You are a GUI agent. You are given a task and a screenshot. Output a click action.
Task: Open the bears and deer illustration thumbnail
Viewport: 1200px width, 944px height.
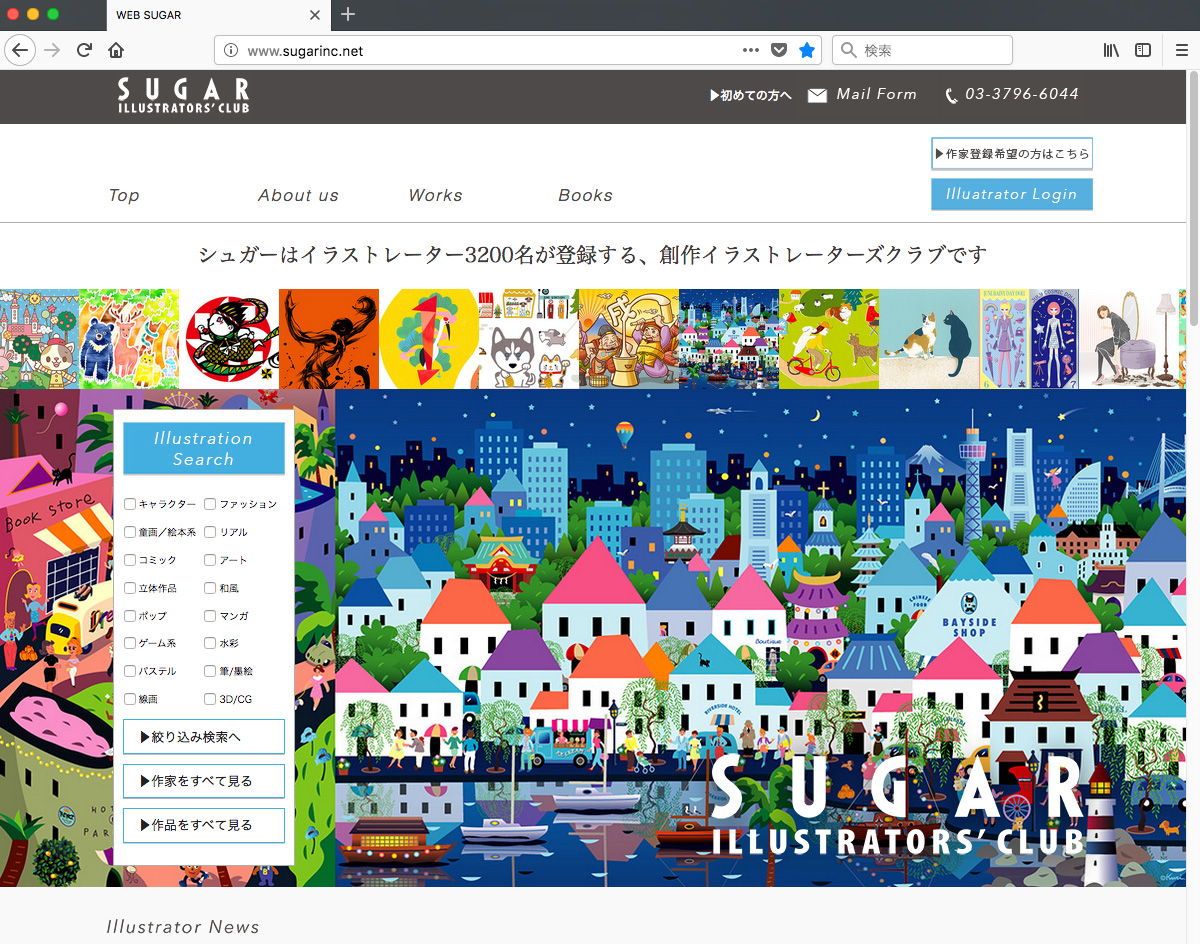click(x=129, y=339)
